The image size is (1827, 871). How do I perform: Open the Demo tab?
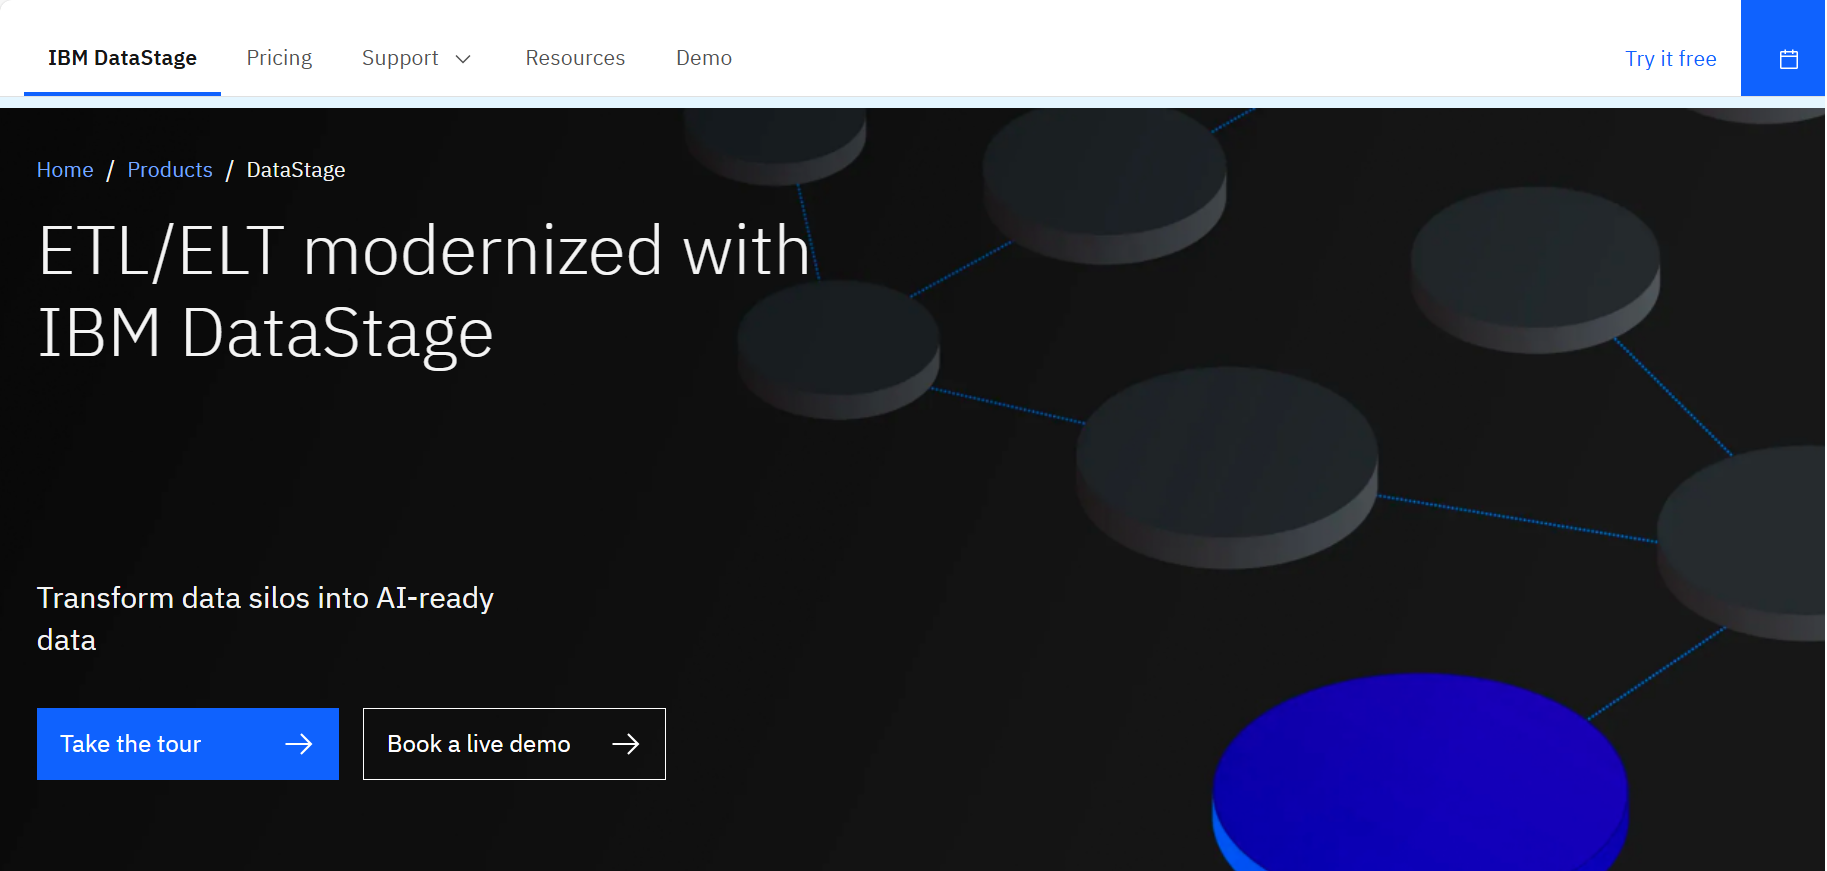click(x=704, y=58)
